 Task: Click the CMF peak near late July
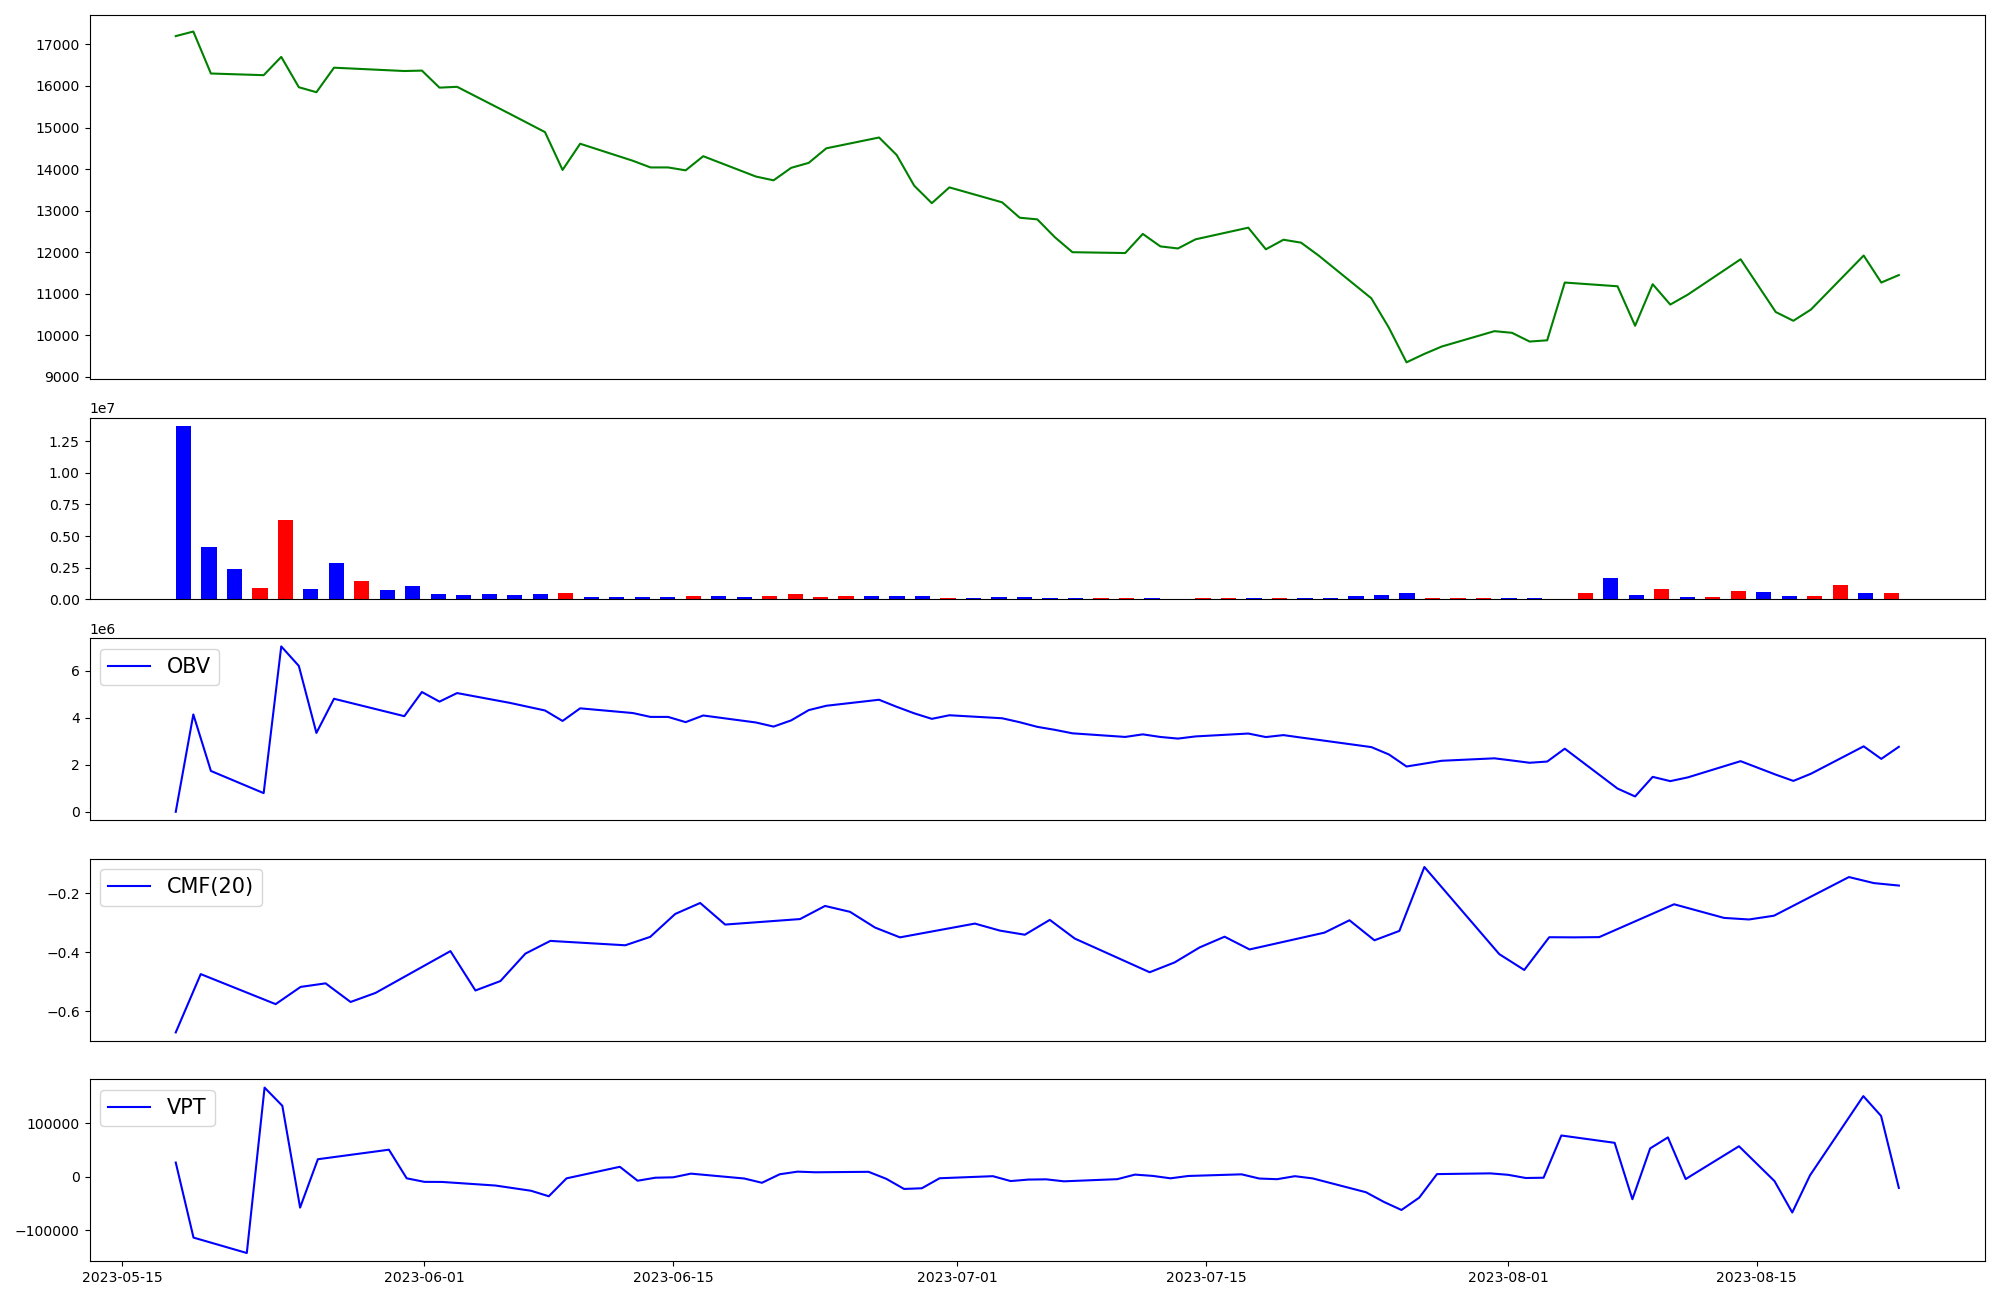tap(1424, 867)
